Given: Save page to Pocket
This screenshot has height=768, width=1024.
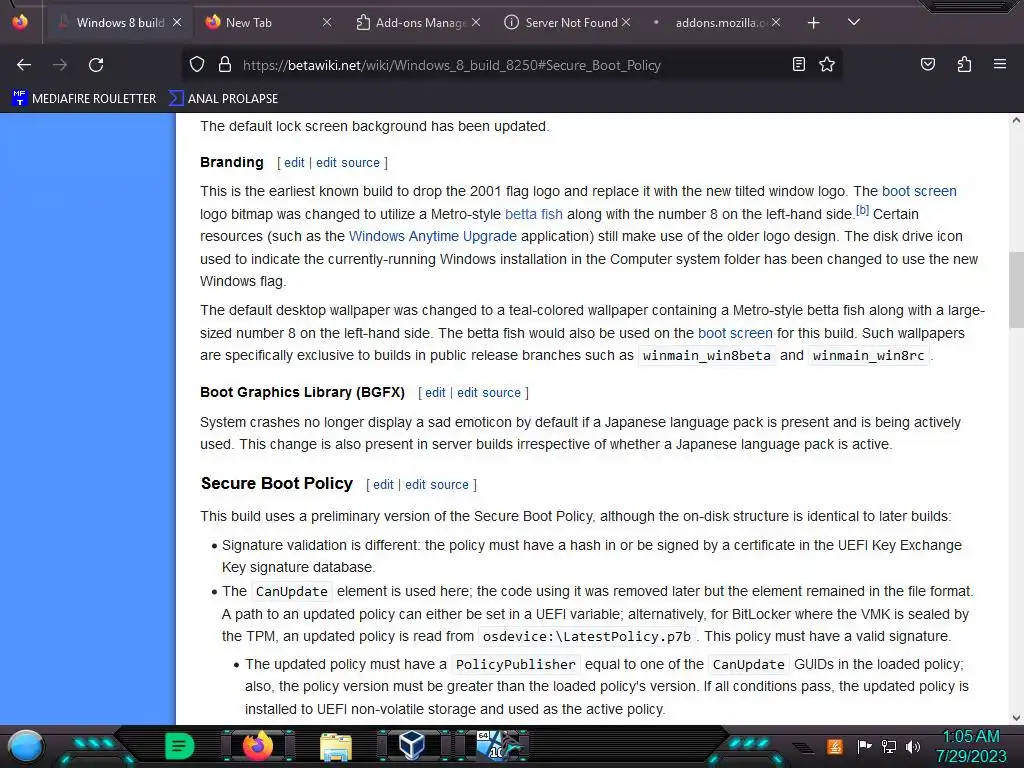Looking at the screenshot, I should click(x=927, y=64).
